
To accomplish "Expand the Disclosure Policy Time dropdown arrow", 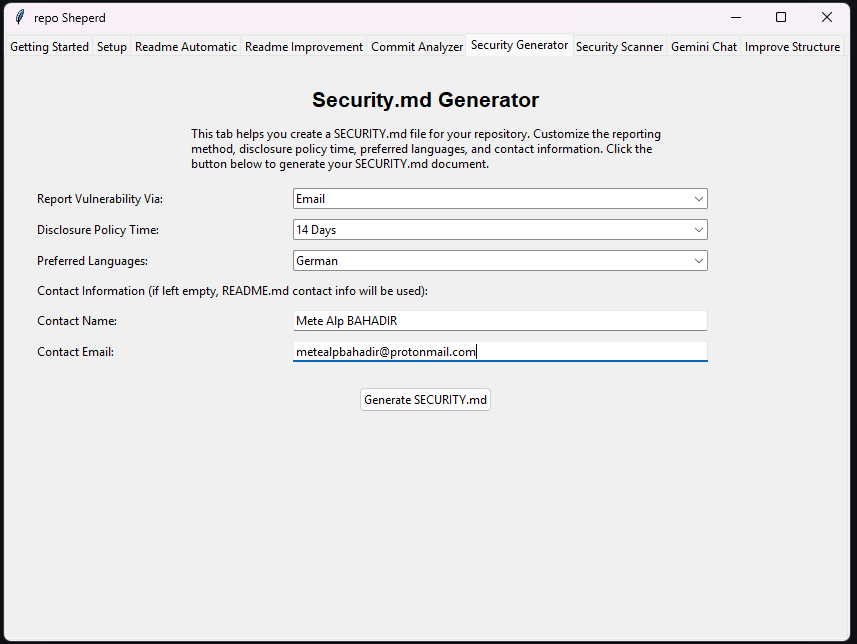I will [698, 230].
